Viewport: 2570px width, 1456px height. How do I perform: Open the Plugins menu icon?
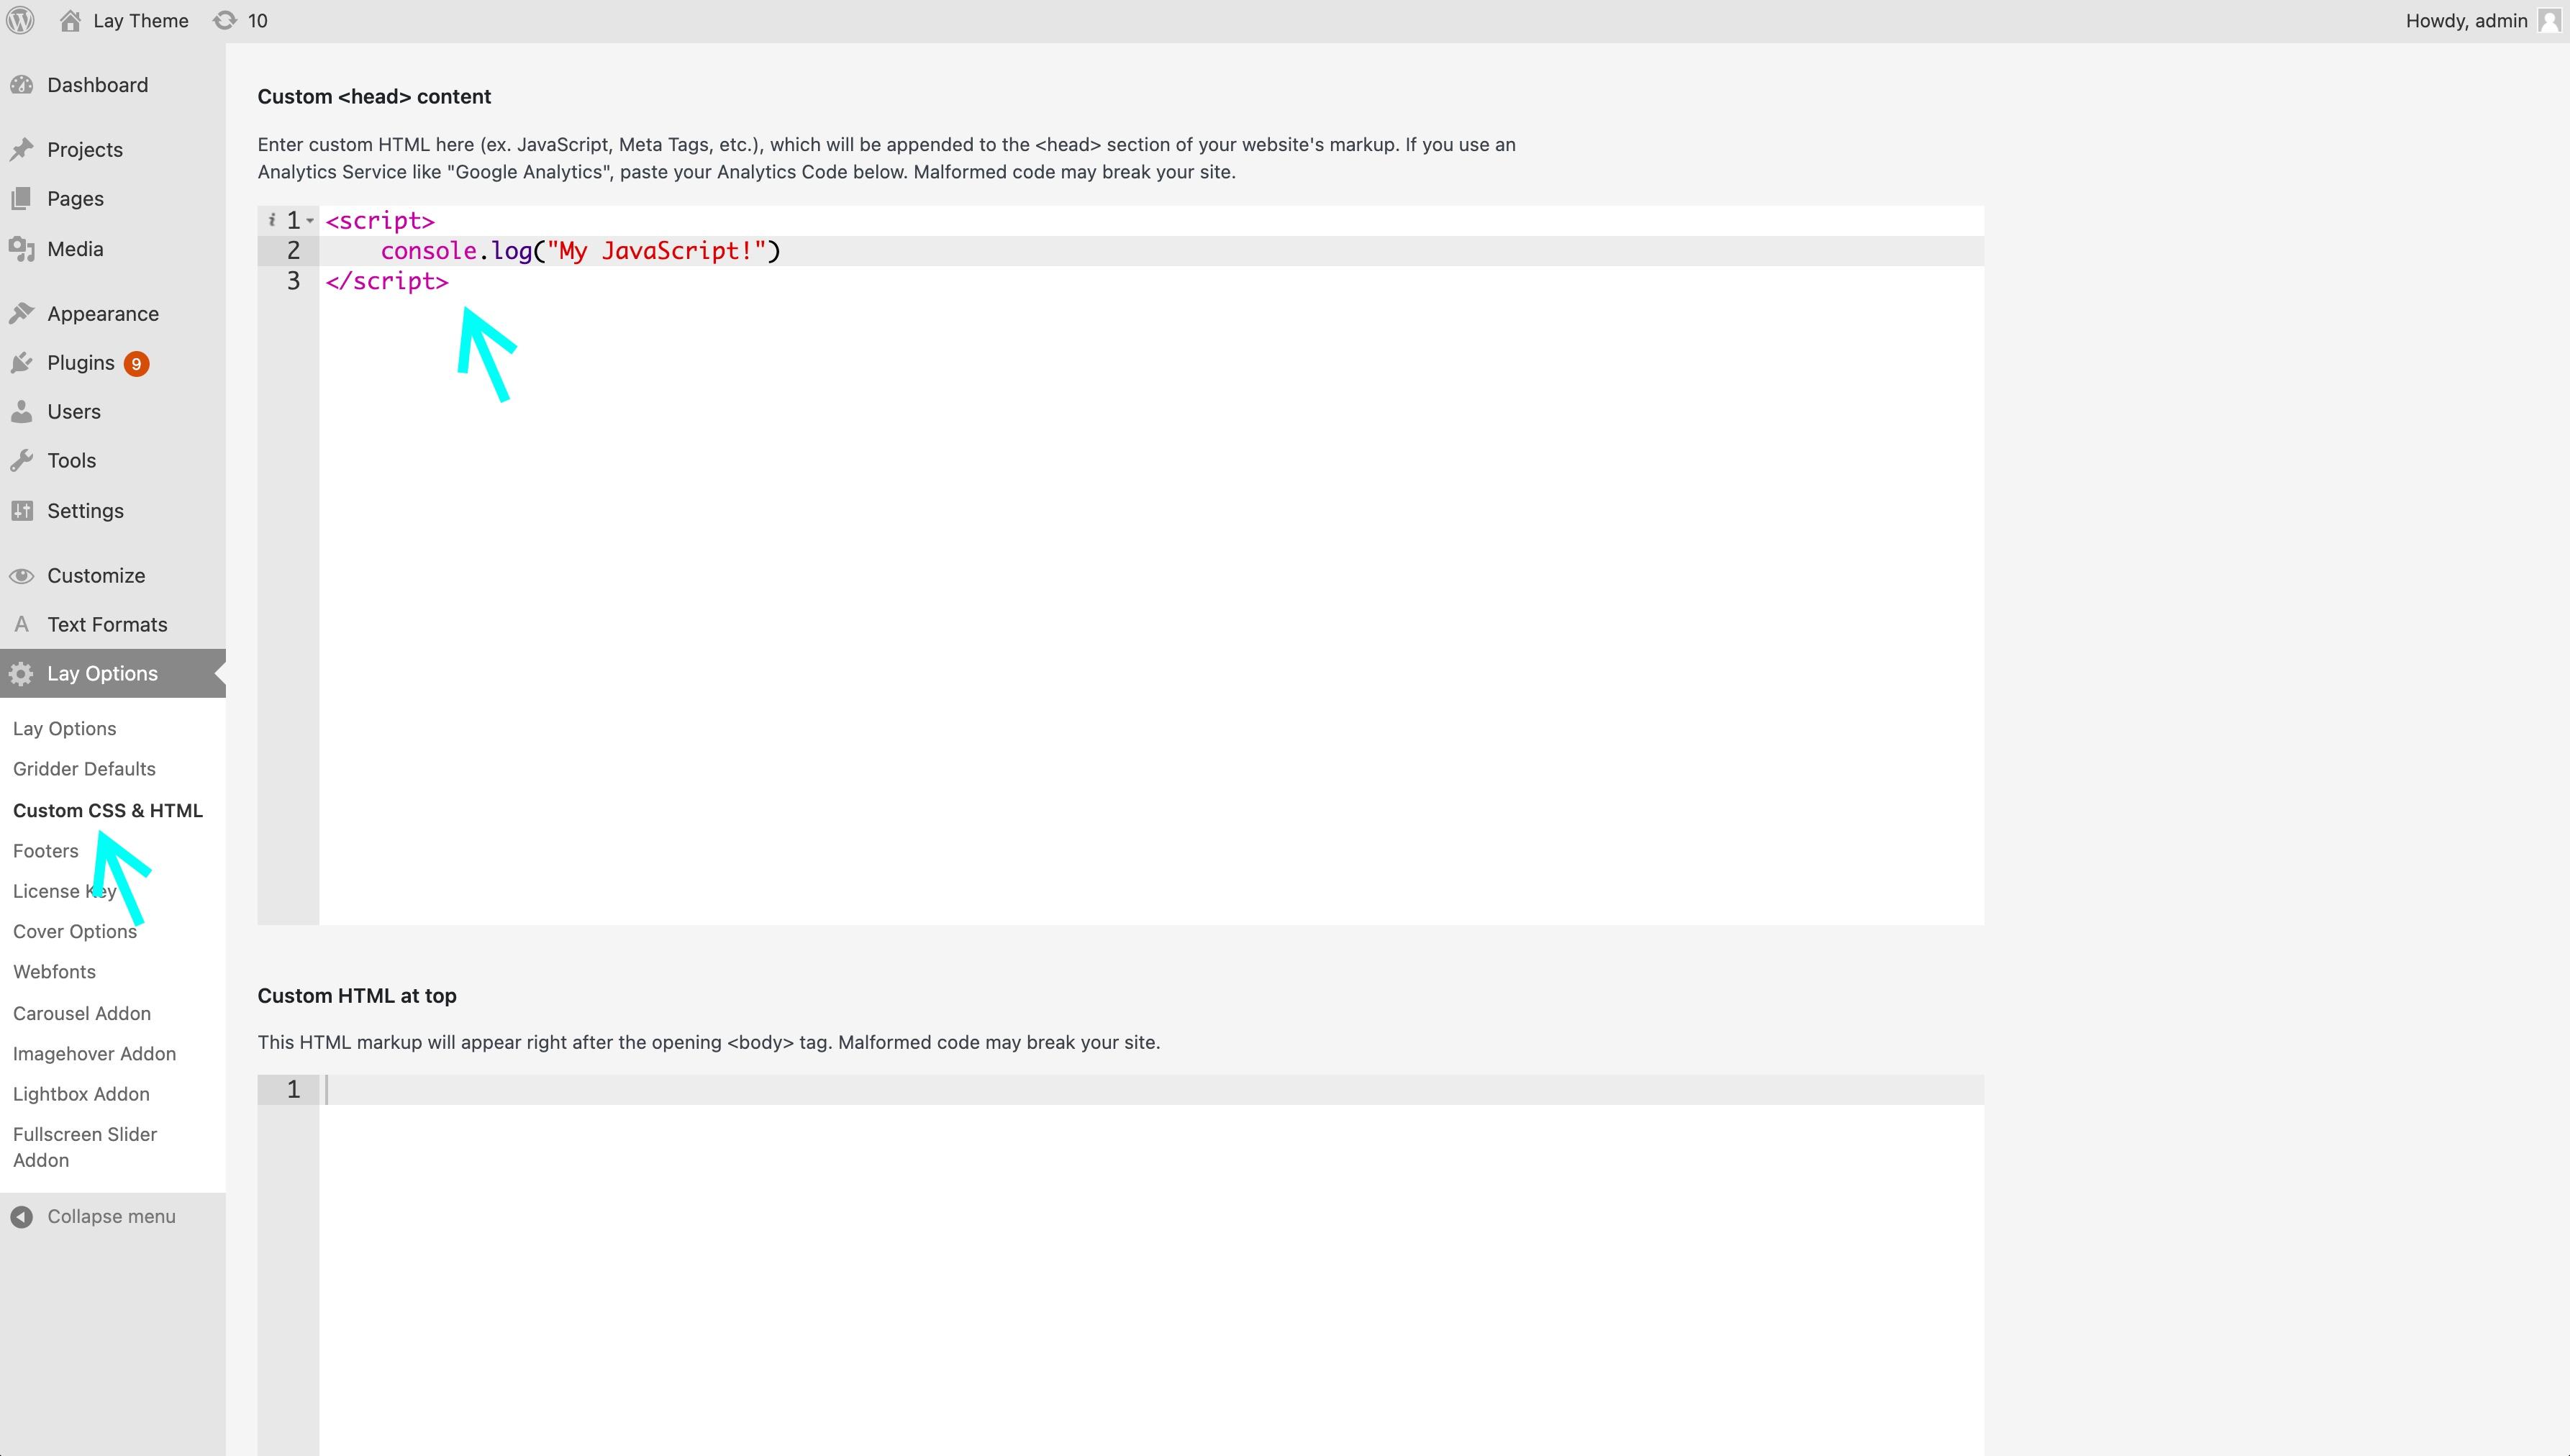point(24,363)
